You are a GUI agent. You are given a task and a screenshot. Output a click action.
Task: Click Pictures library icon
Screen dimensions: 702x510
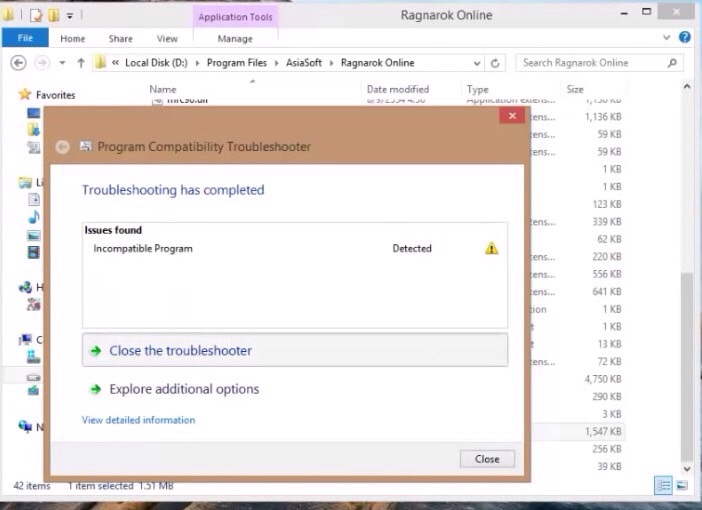[34, 235]
